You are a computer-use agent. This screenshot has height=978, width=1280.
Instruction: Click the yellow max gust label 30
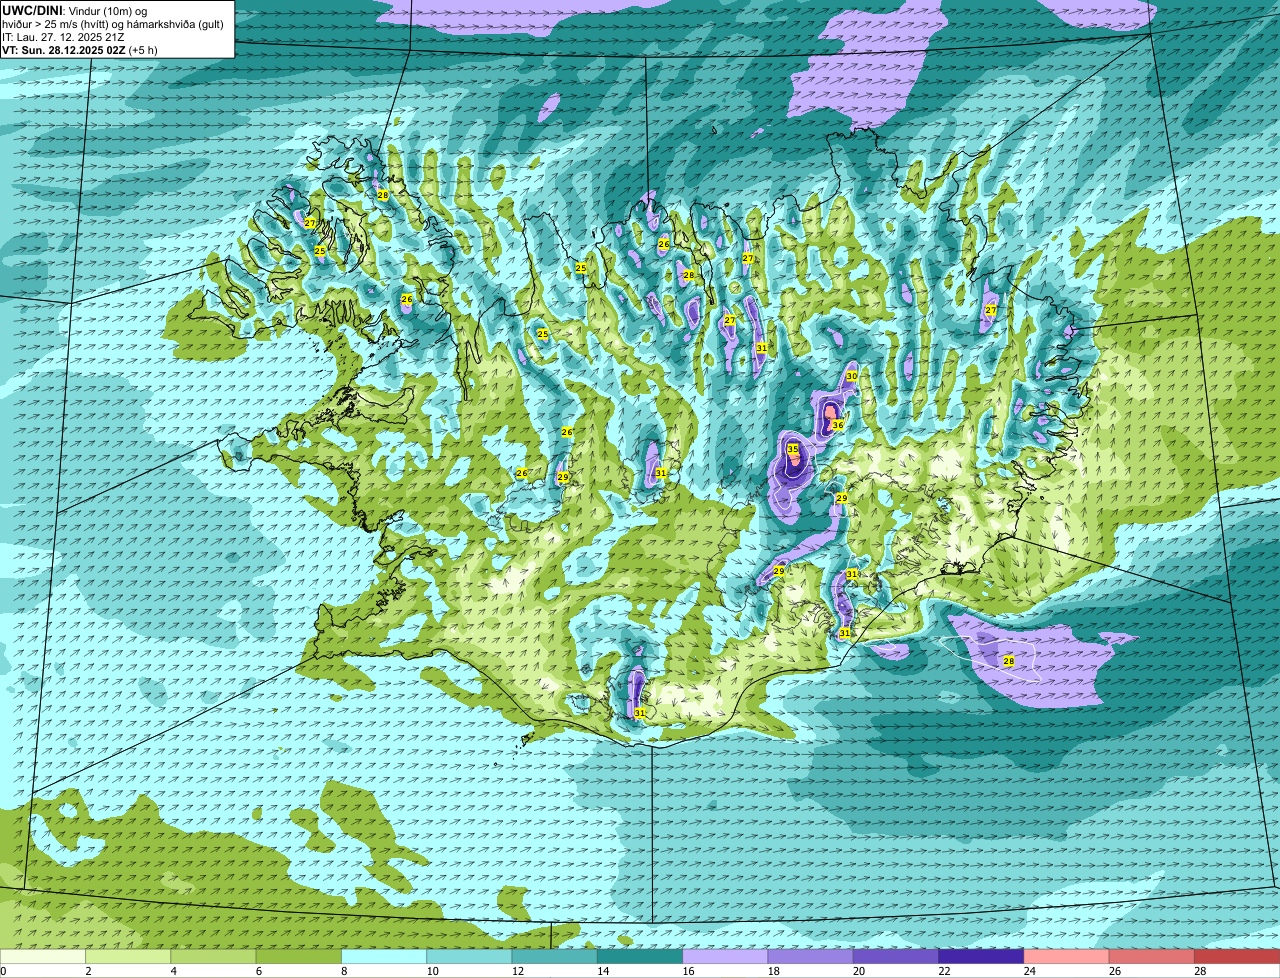[x=852, y=376]
